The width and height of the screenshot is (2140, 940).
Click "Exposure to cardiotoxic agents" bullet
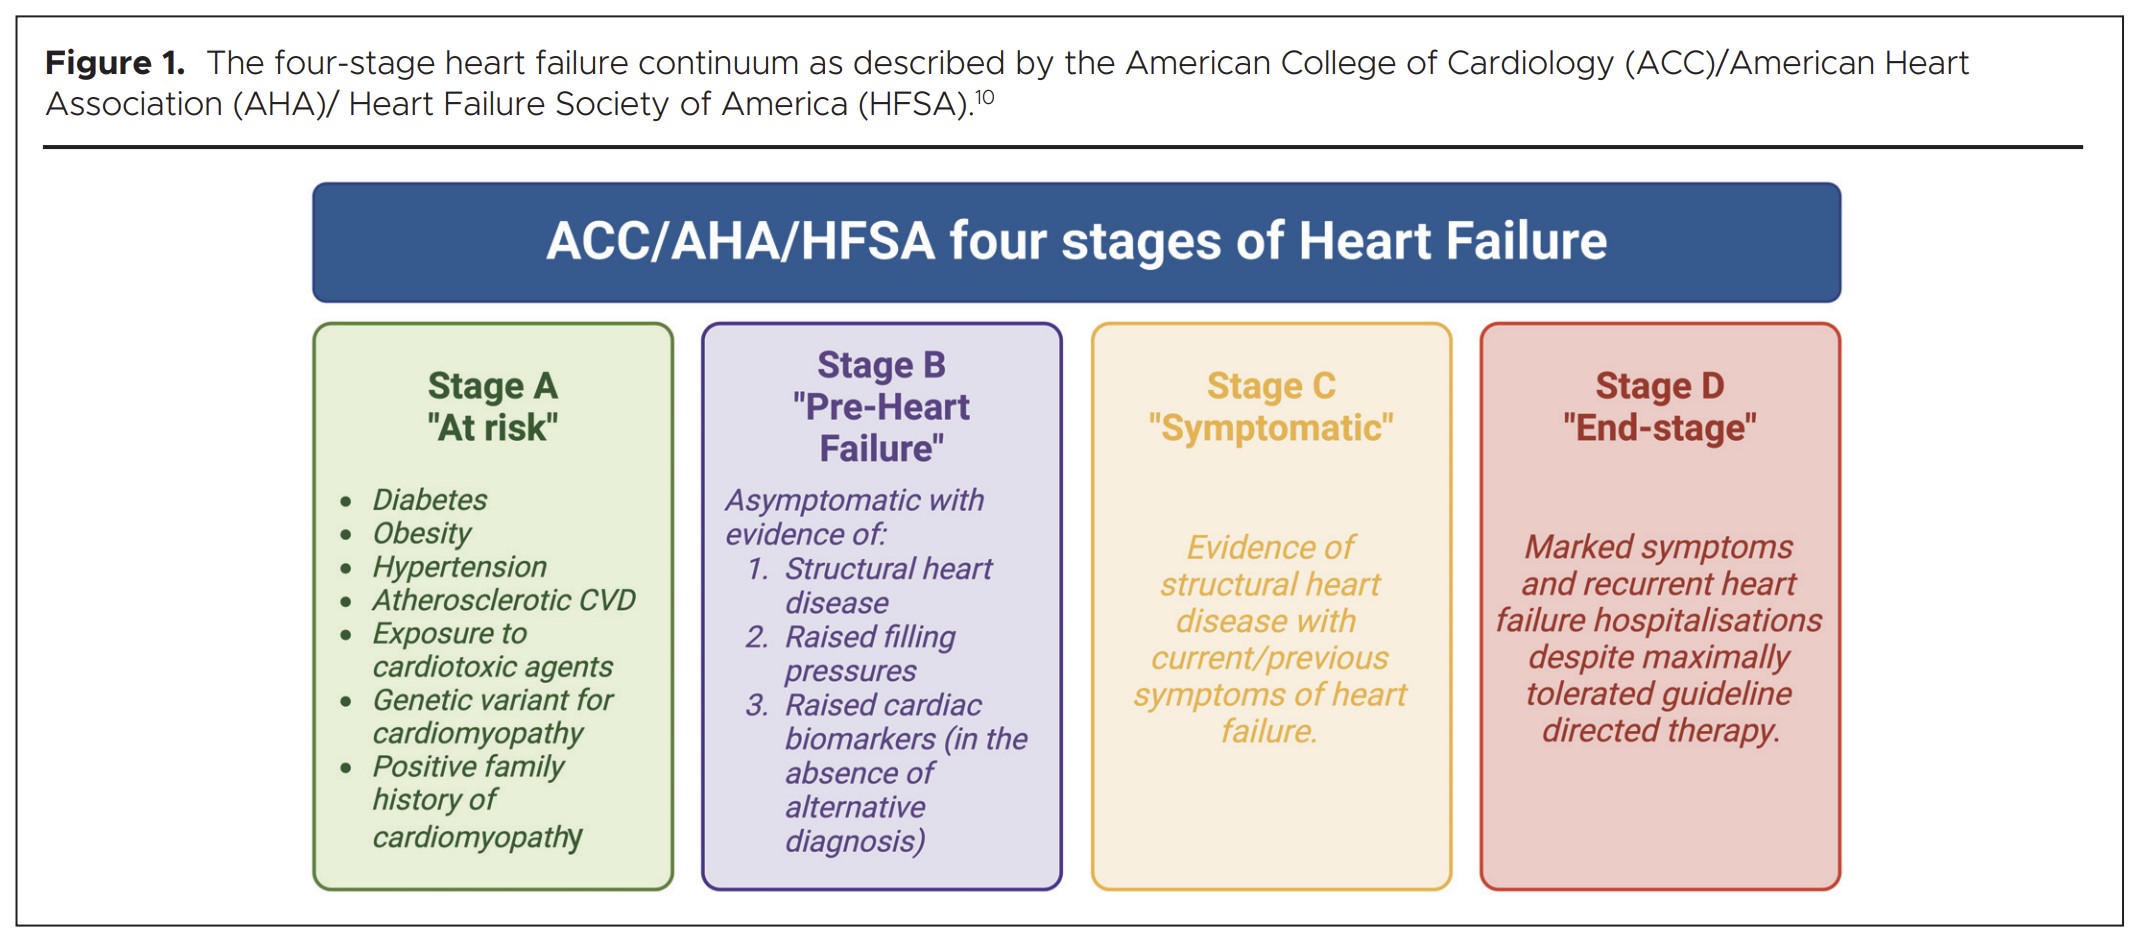click(492, 650)
